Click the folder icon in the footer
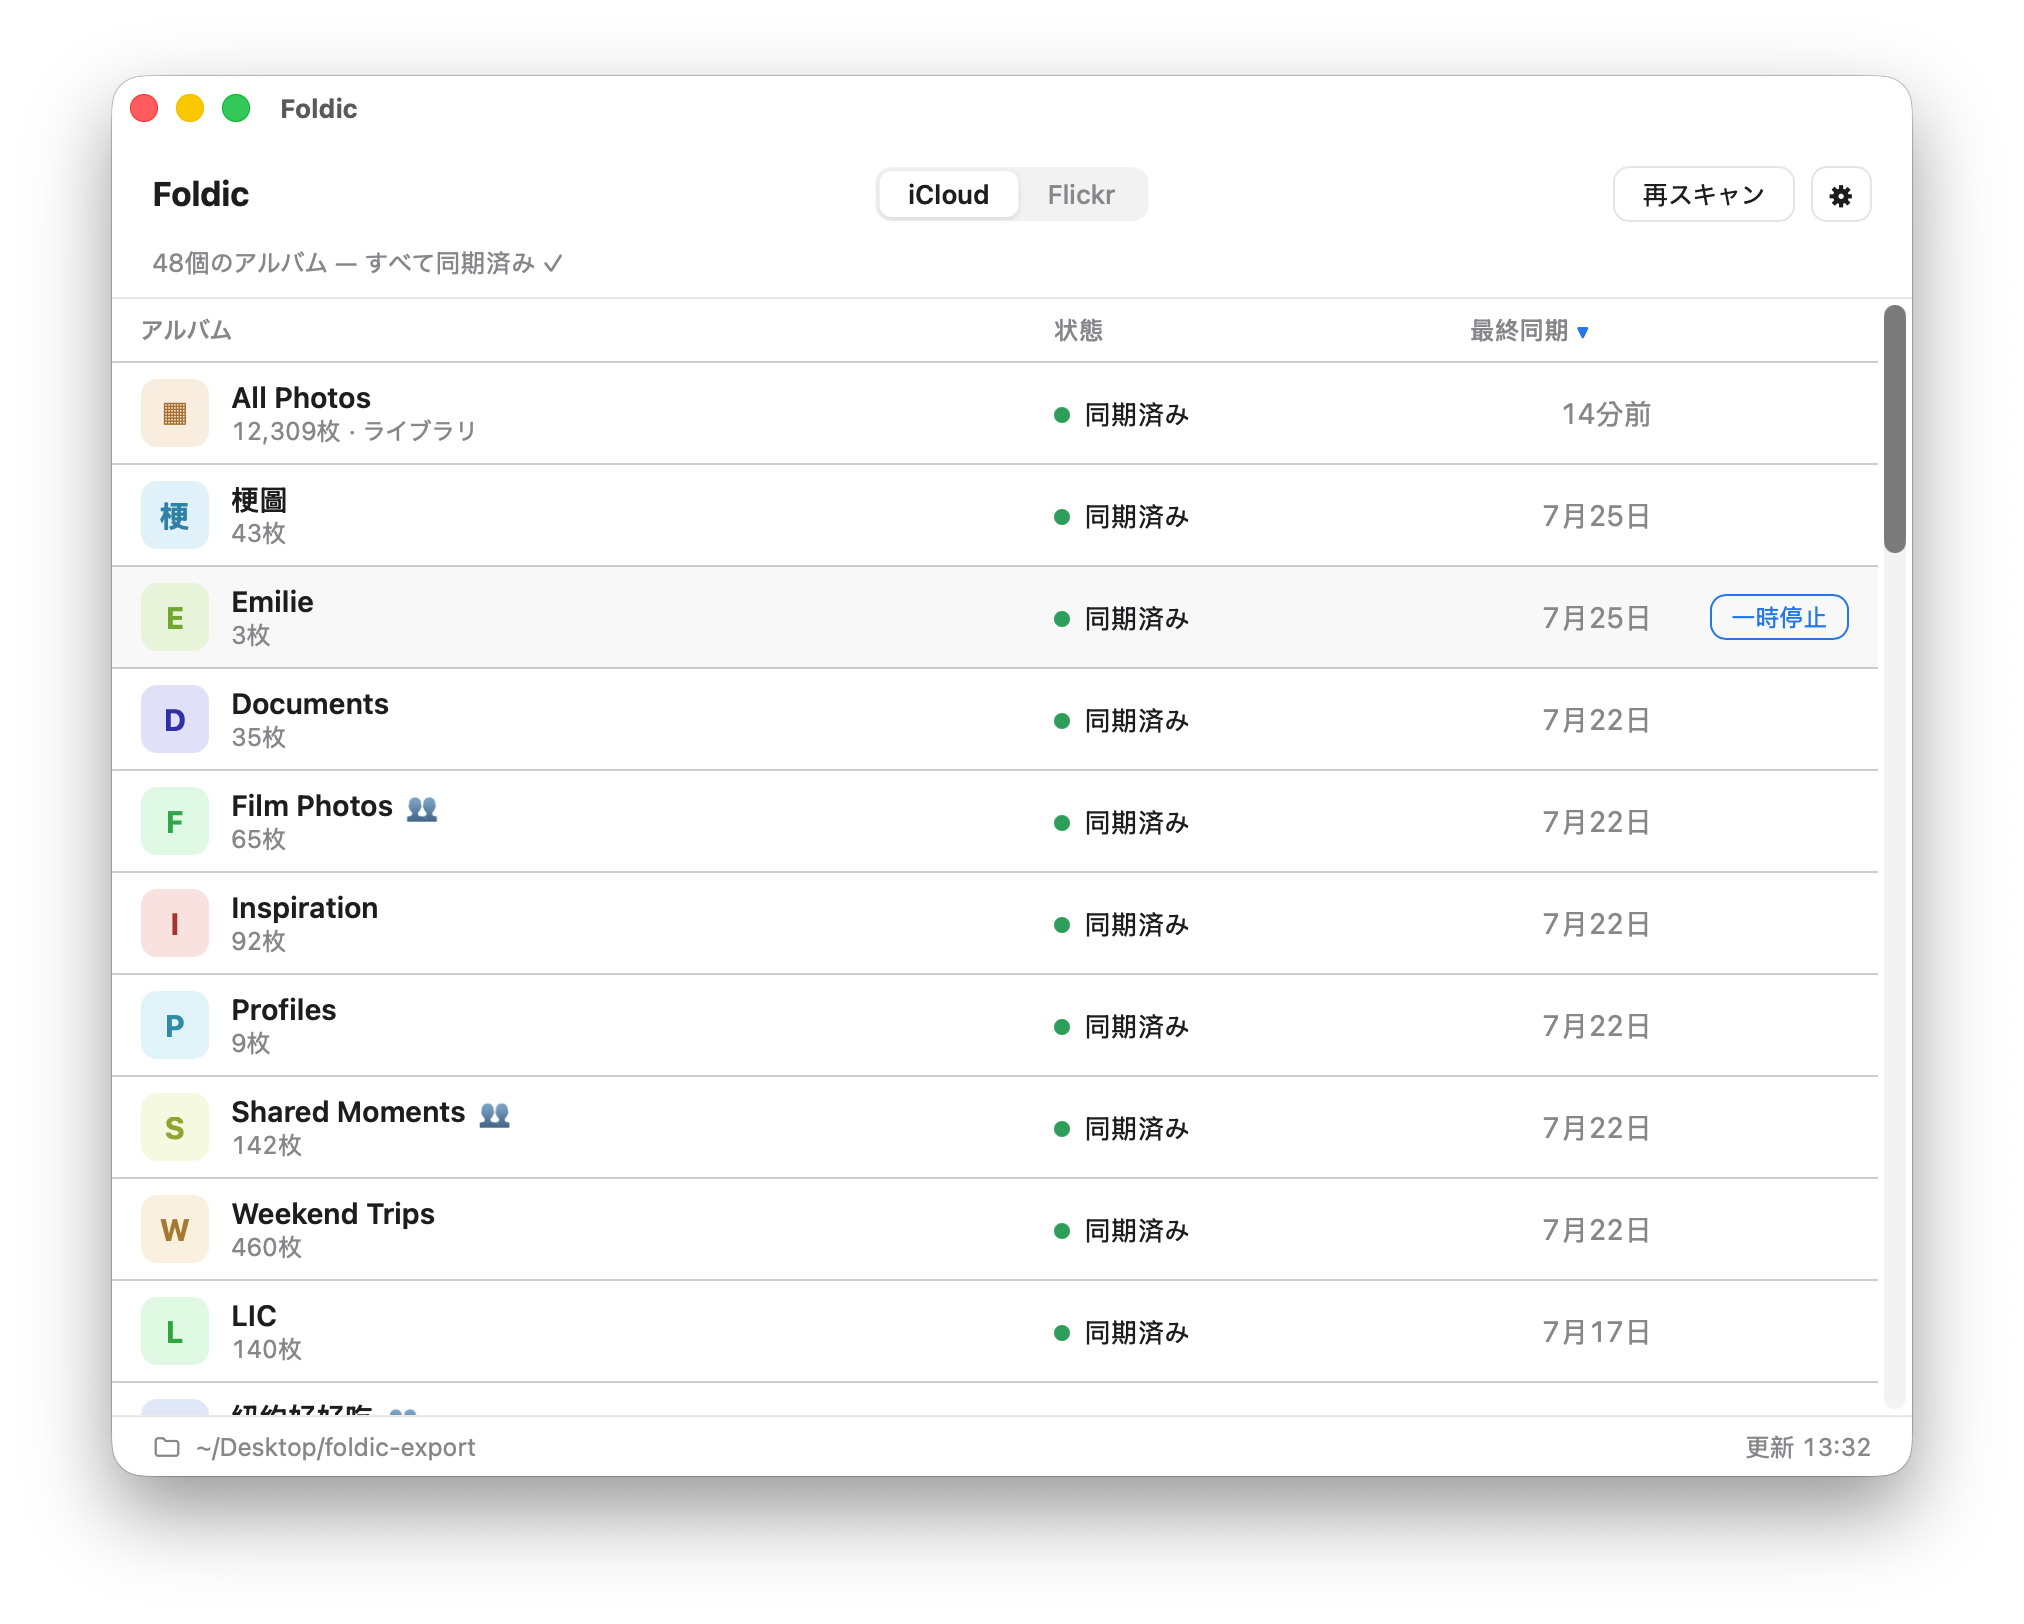Screen dimensions: 2024x1624 point(167,1447)
